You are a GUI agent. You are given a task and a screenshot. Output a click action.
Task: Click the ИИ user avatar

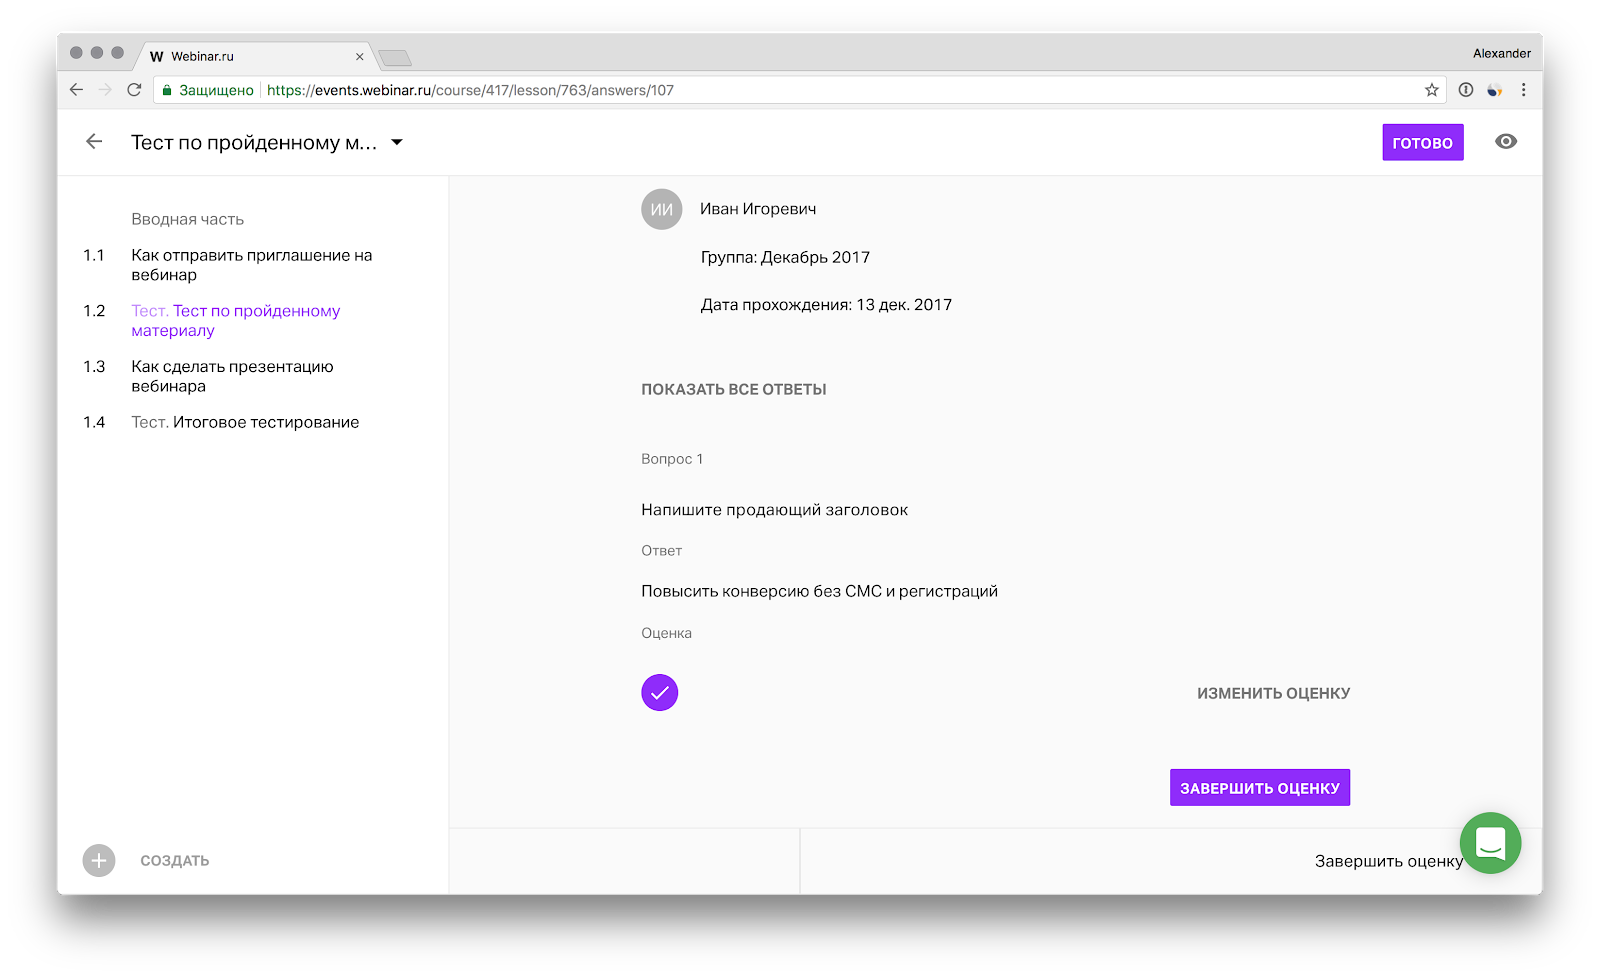(x=661, y=209)
